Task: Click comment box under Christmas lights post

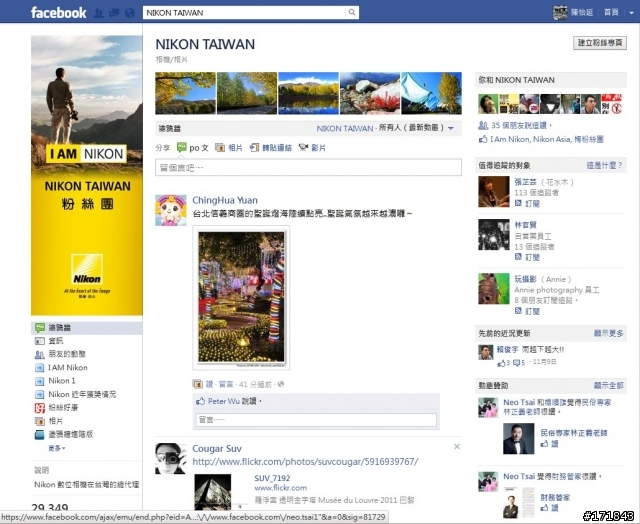Action: pyautogui.click(x=316, y=420)
